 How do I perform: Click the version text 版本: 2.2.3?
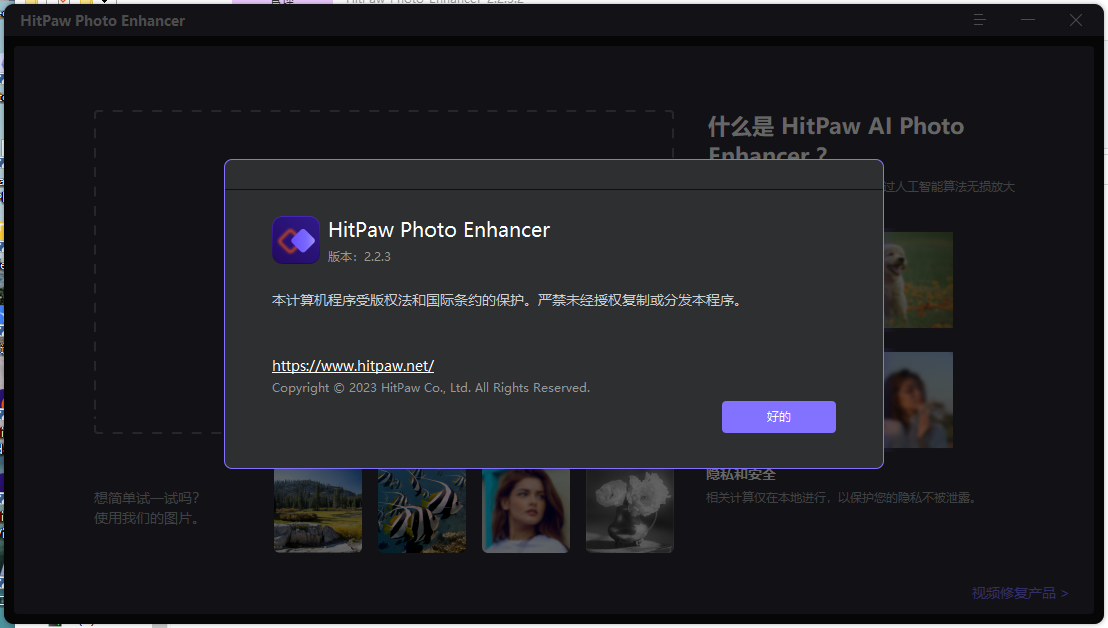tap(359, 256)
